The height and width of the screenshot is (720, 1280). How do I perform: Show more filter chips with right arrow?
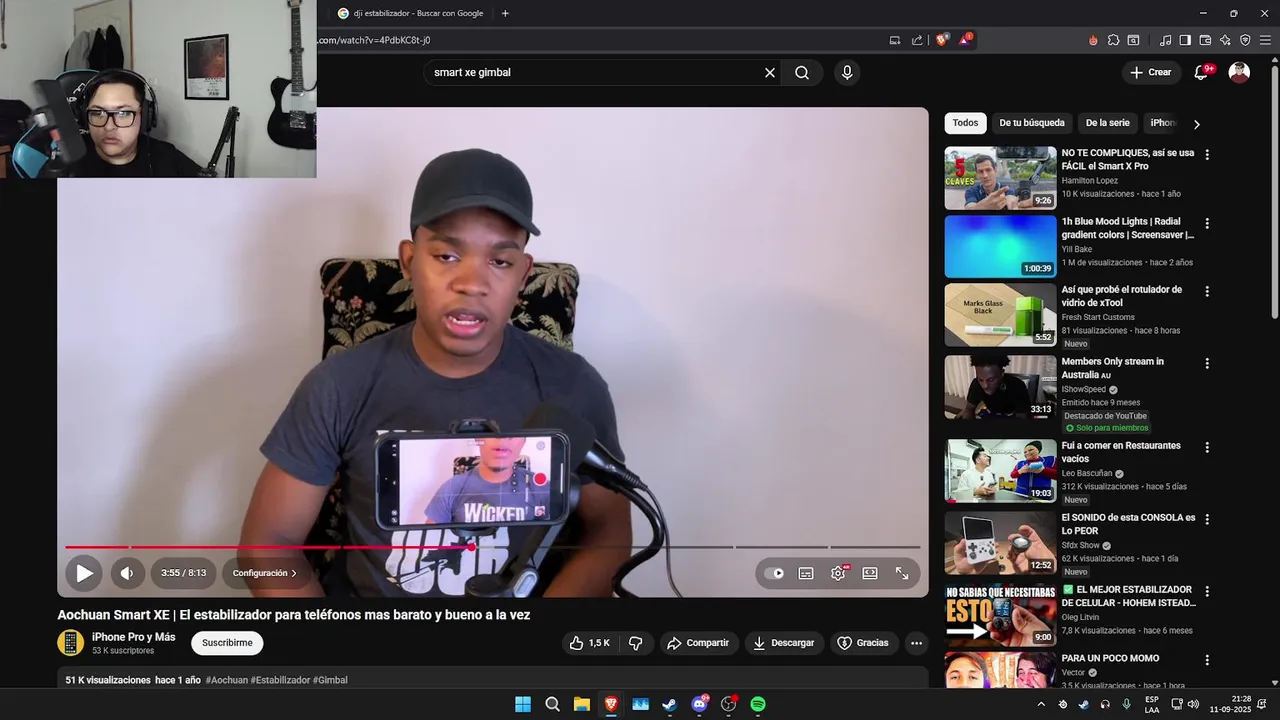tap(1196, 124)
